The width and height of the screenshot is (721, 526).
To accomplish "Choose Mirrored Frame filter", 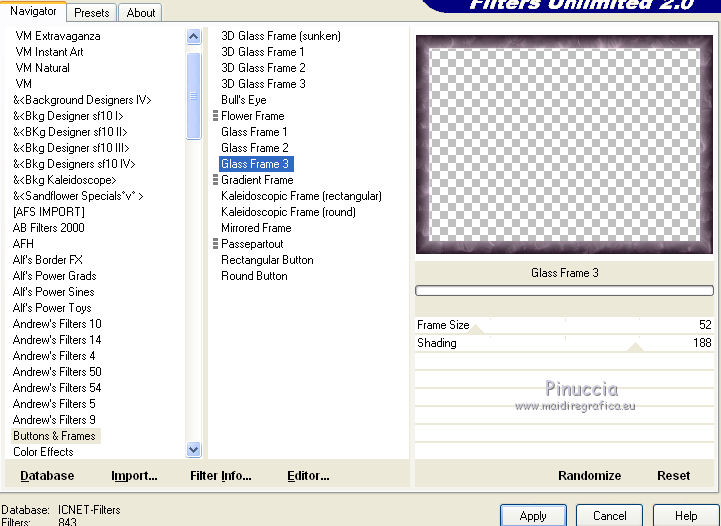I will tap(256, 228).
